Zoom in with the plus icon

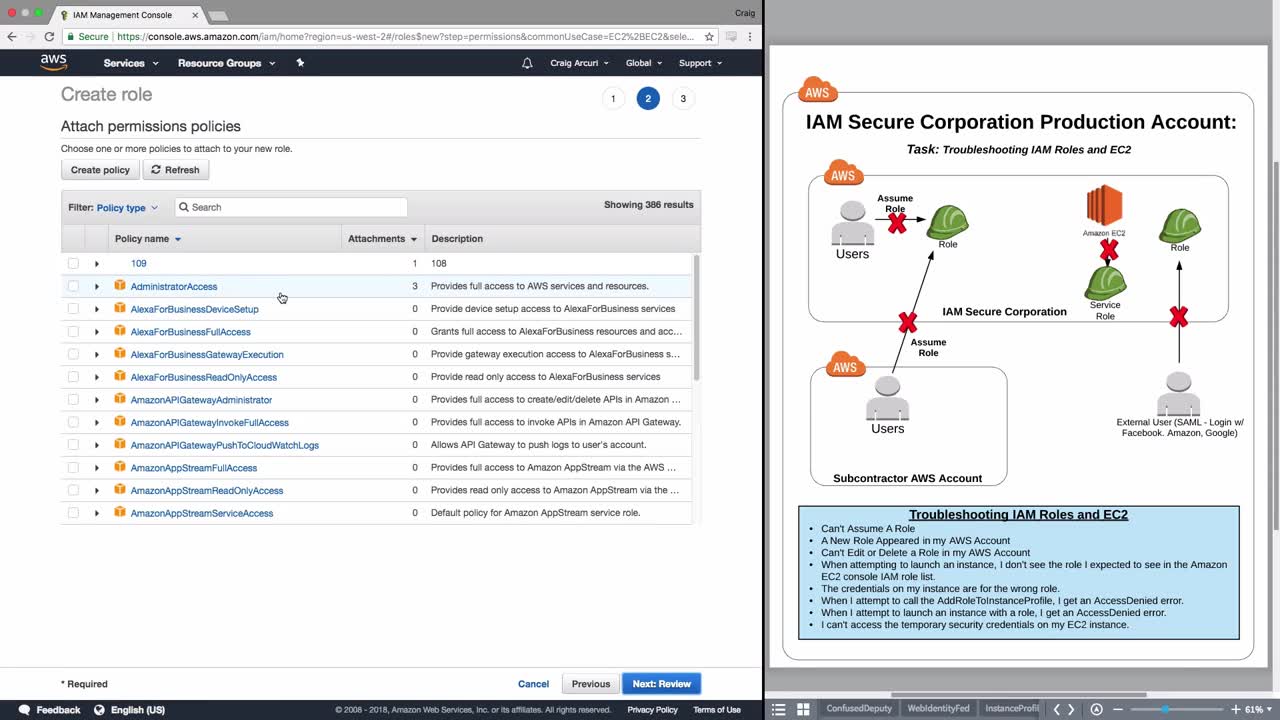click(1236, 709)
